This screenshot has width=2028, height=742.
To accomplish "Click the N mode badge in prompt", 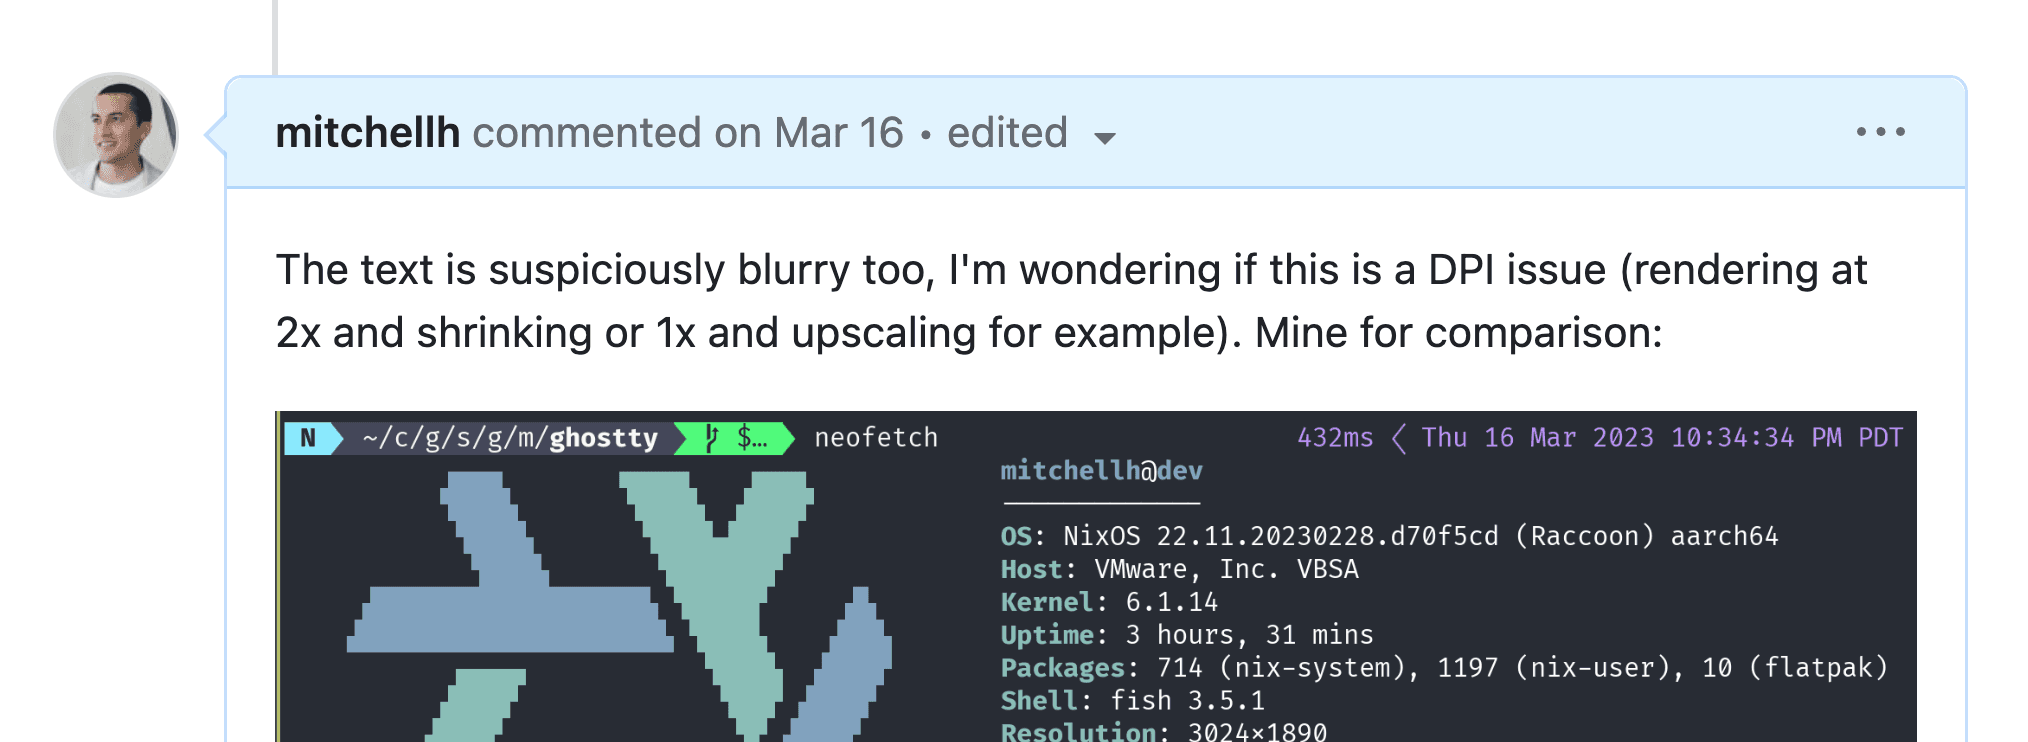I will pyautogui.click(x=309, y=438).
